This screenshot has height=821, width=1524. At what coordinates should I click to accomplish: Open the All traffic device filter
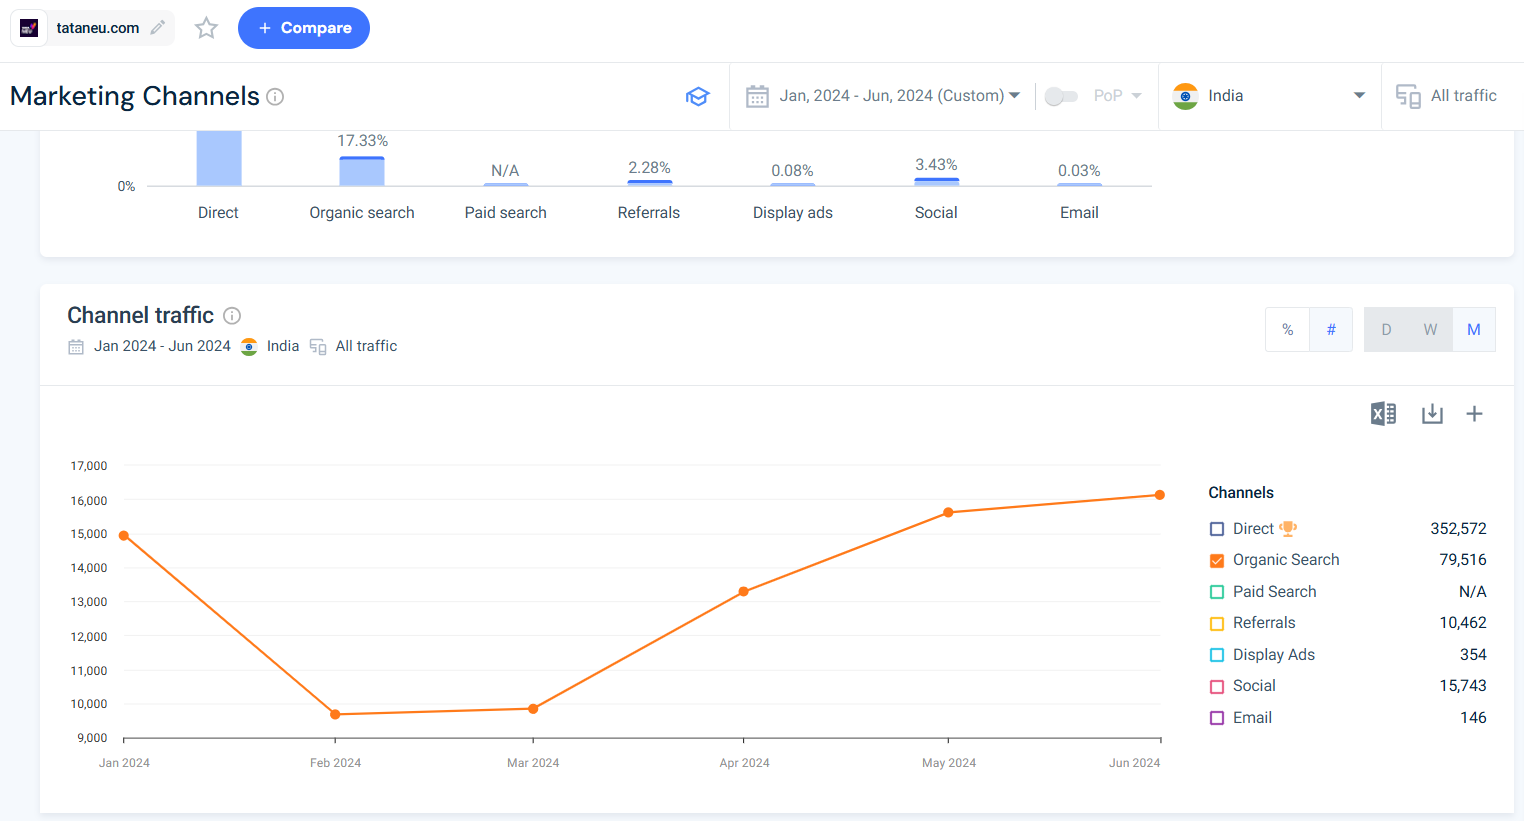click(1447, 96)
